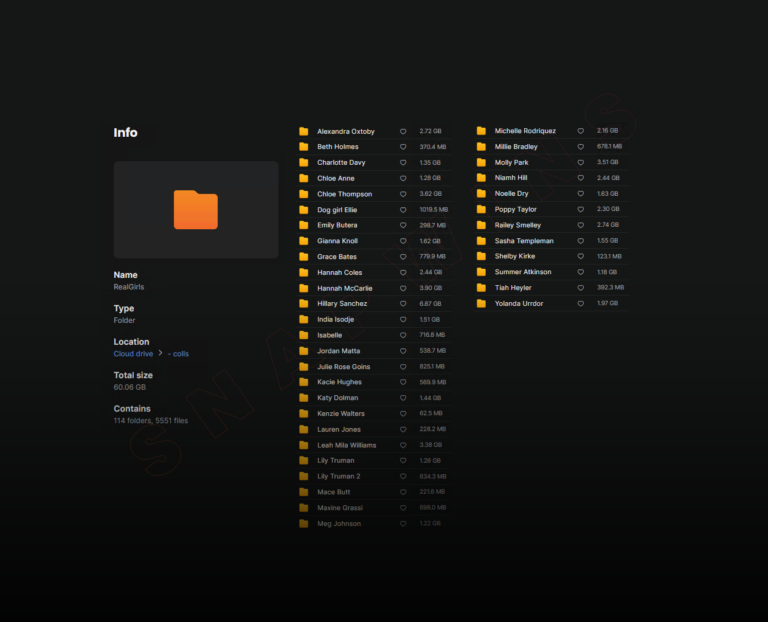Select the folder icon for Grace Bates
The width and height of the screenshot is (768, 622).
[x=304, y=257]
